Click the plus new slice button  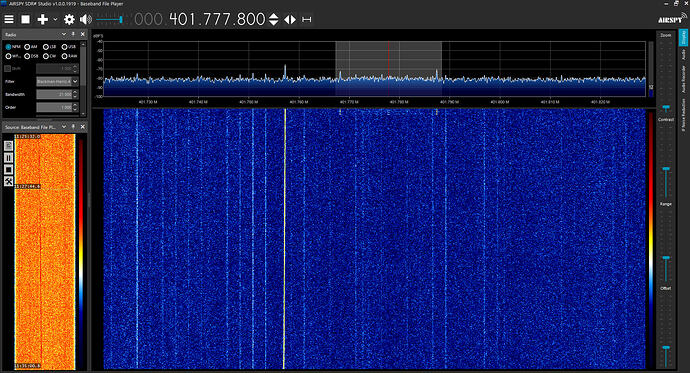pyautogui.click(x=43, y=19)
